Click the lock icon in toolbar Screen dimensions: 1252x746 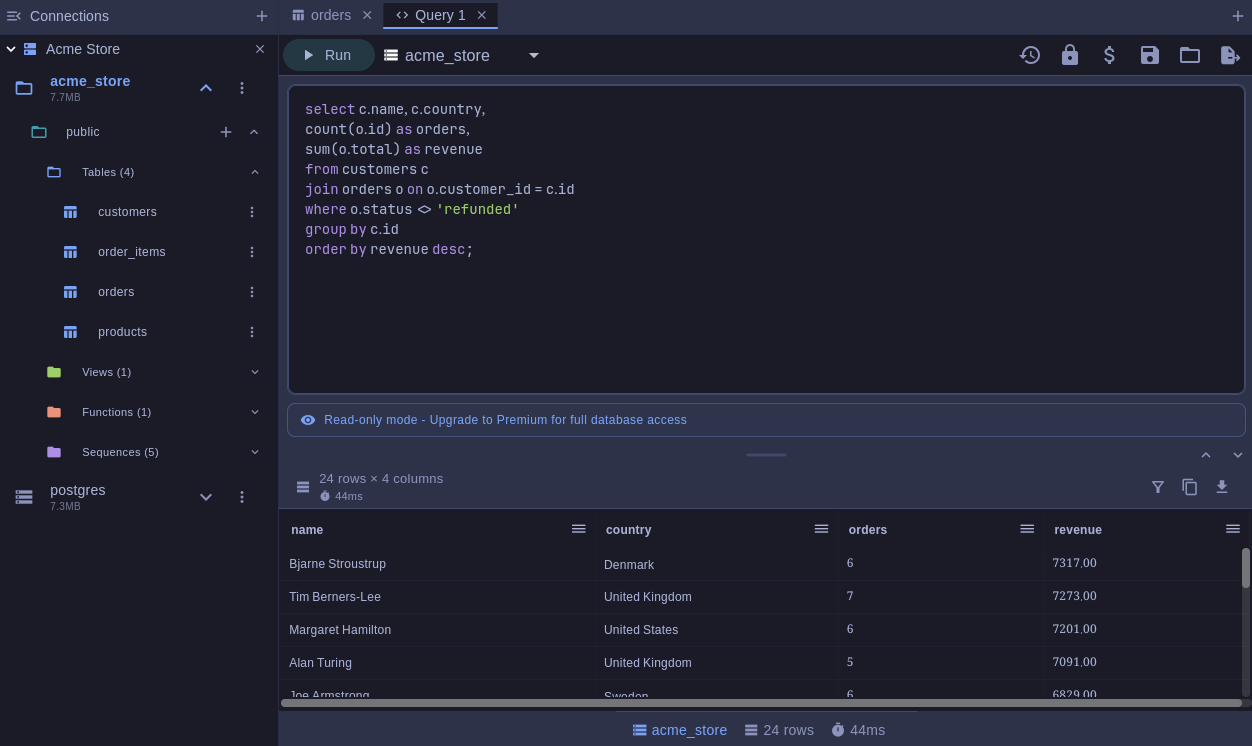pyautogui.click(x=1070, y=55)
